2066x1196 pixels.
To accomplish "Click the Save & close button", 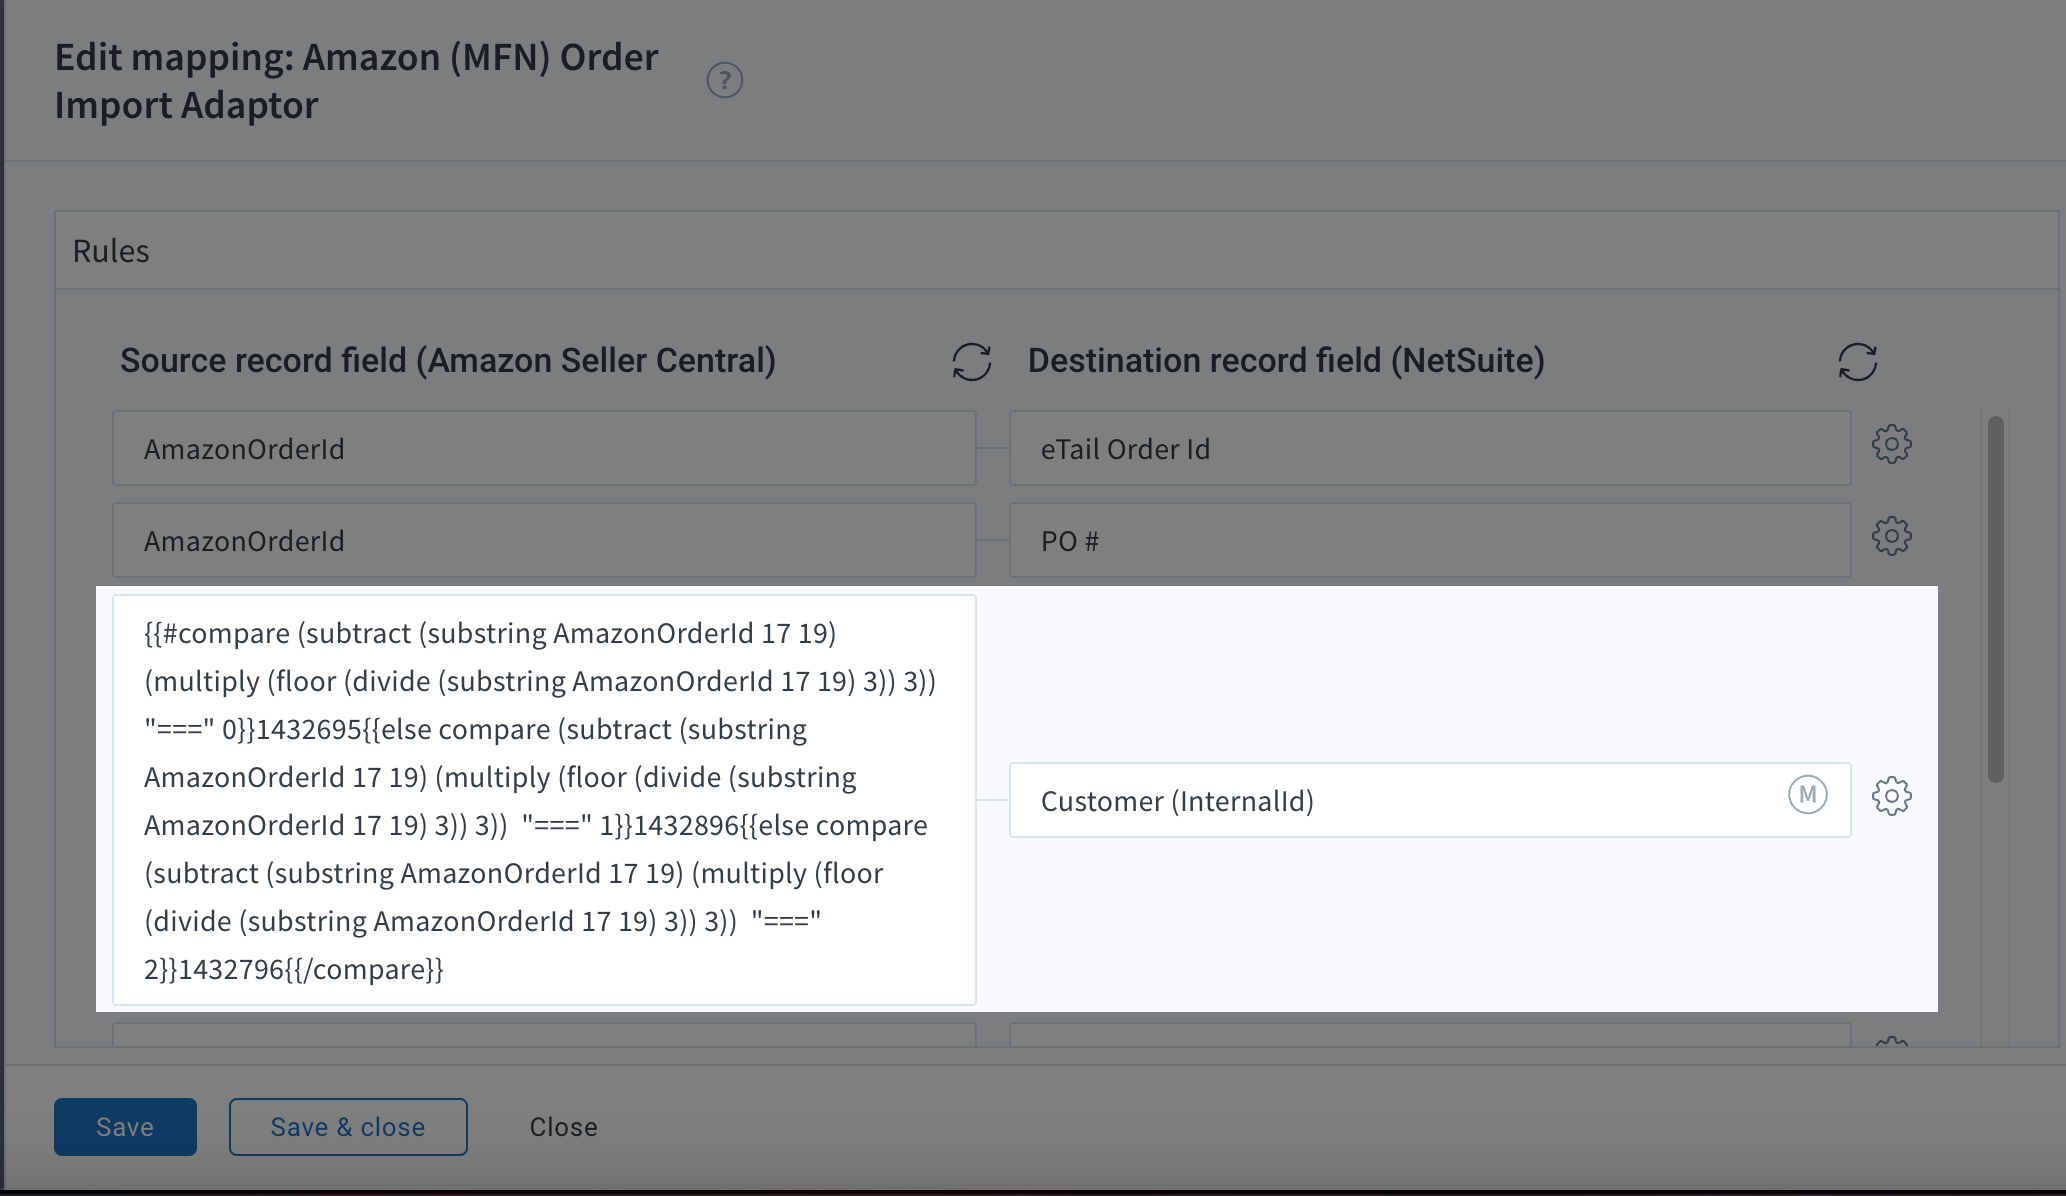I will [x=348, y=1127].
